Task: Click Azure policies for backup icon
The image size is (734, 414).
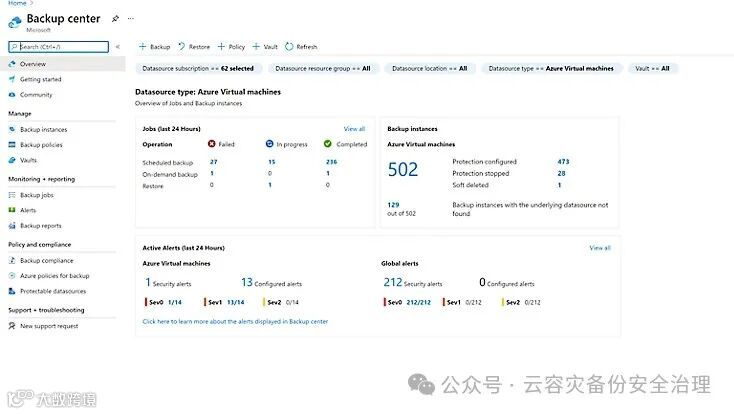Action: pos(12,276)
